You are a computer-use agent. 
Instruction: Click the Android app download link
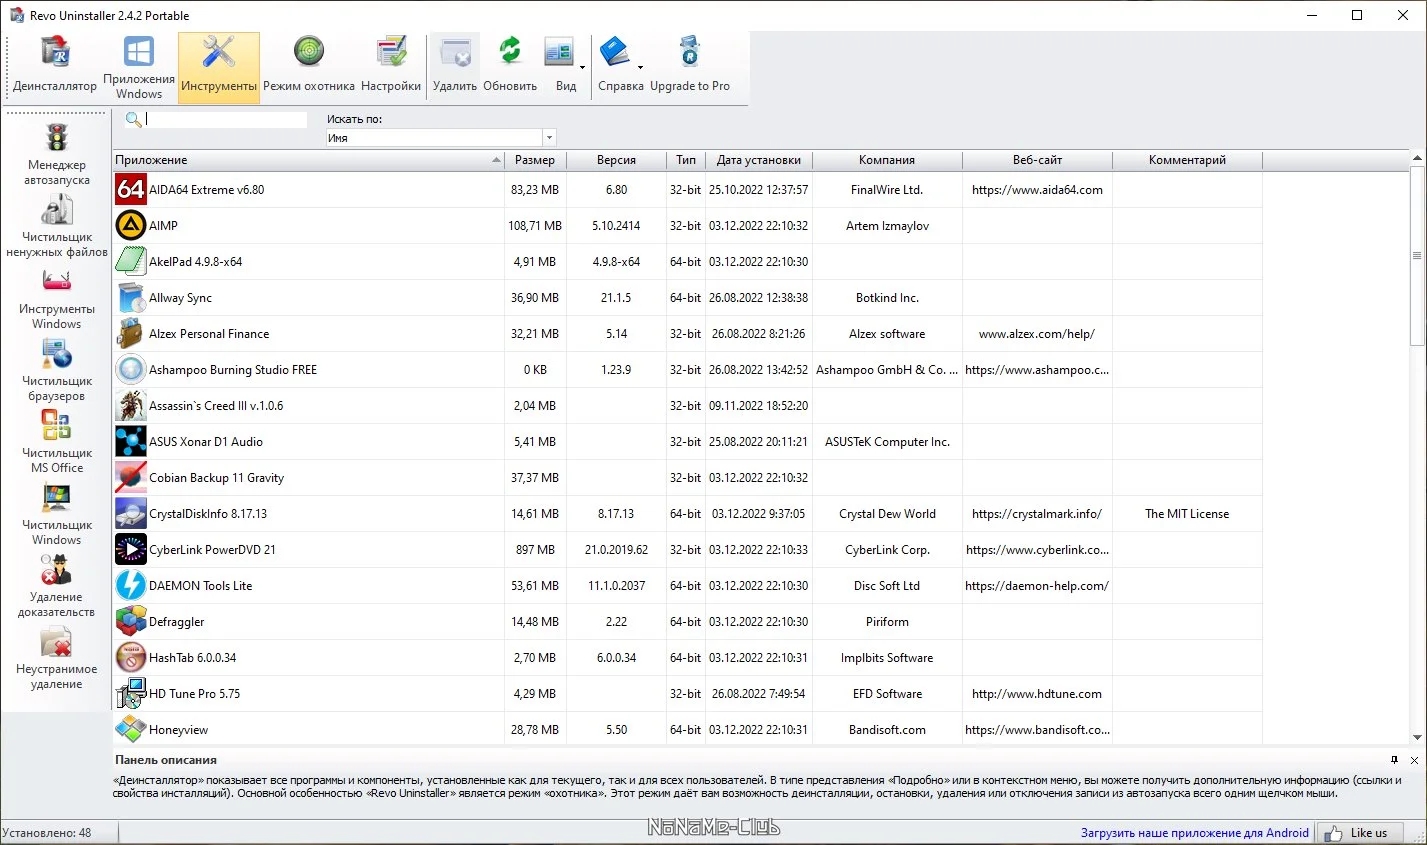(x=1194, y=832)
